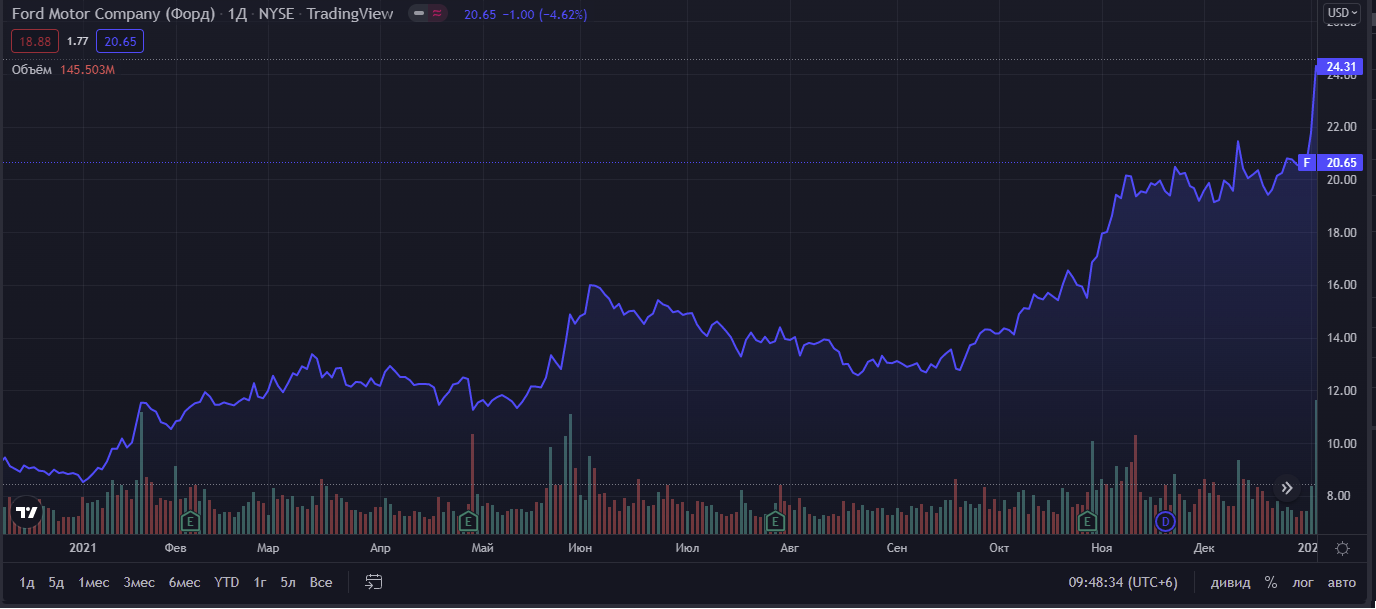Click the Апр label on the time axis
1376x609 pixels.
click(380, 548)
